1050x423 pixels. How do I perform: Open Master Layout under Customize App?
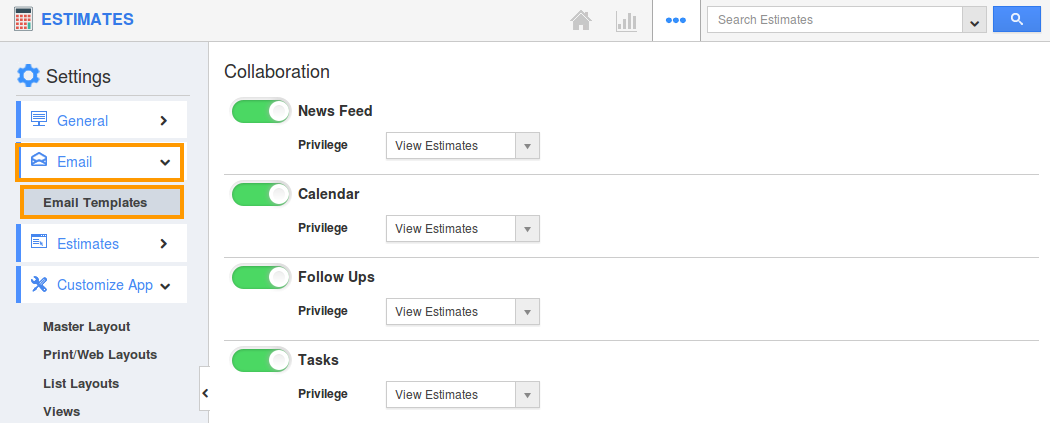coord(86,327)
